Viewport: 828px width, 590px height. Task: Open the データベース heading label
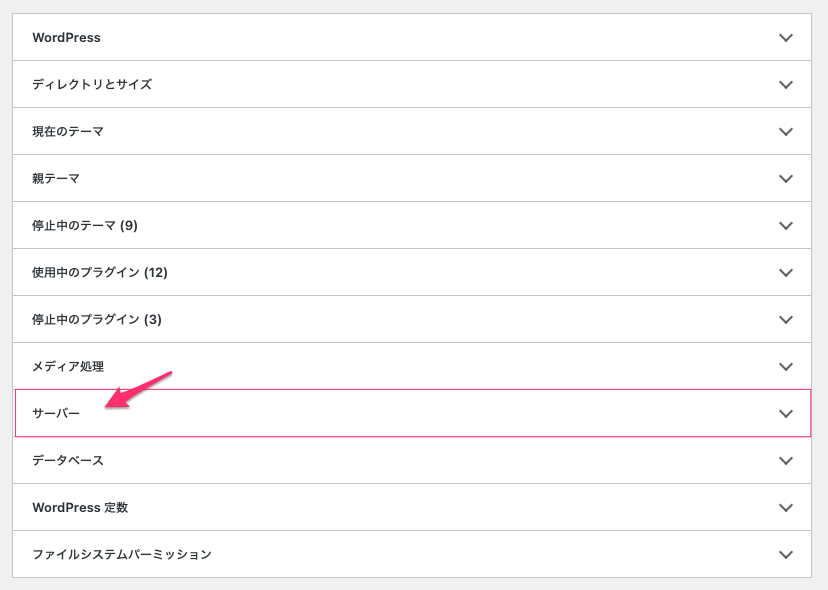click(68, 461)
